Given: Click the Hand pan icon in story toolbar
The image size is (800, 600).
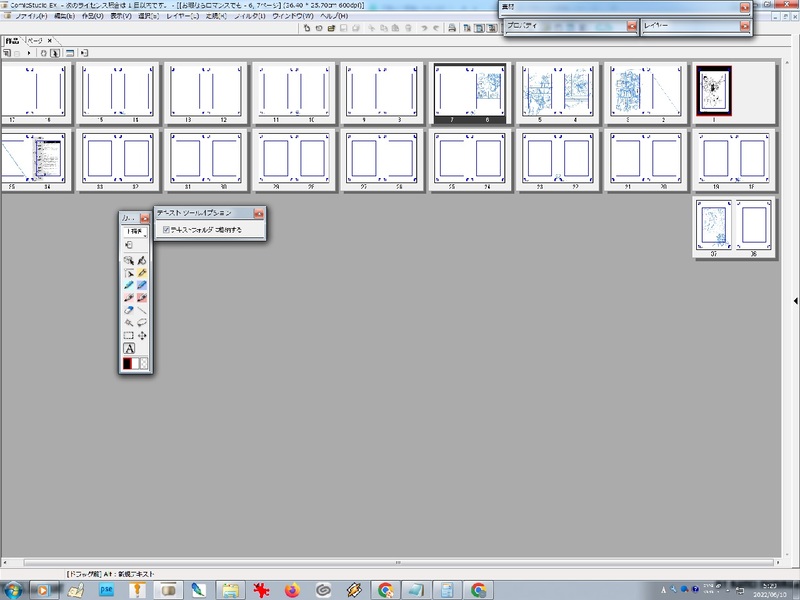Looking at the screenshot, I should tap(43, 53).
